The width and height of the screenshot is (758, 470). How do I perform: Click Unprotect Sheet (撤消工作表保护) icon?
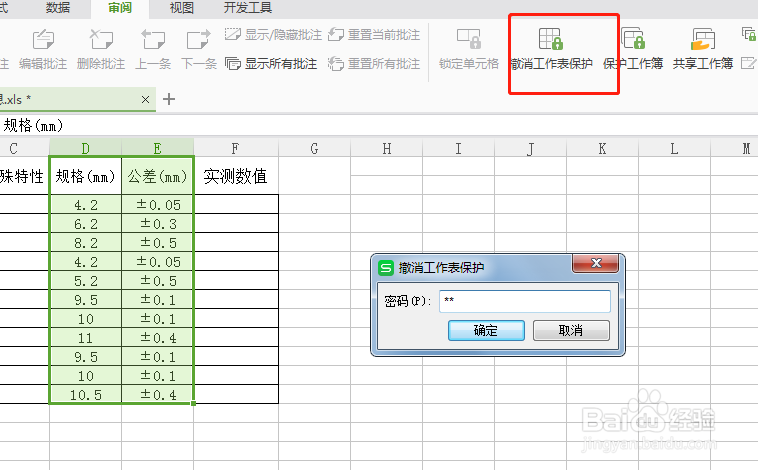[x=551, y=39]
